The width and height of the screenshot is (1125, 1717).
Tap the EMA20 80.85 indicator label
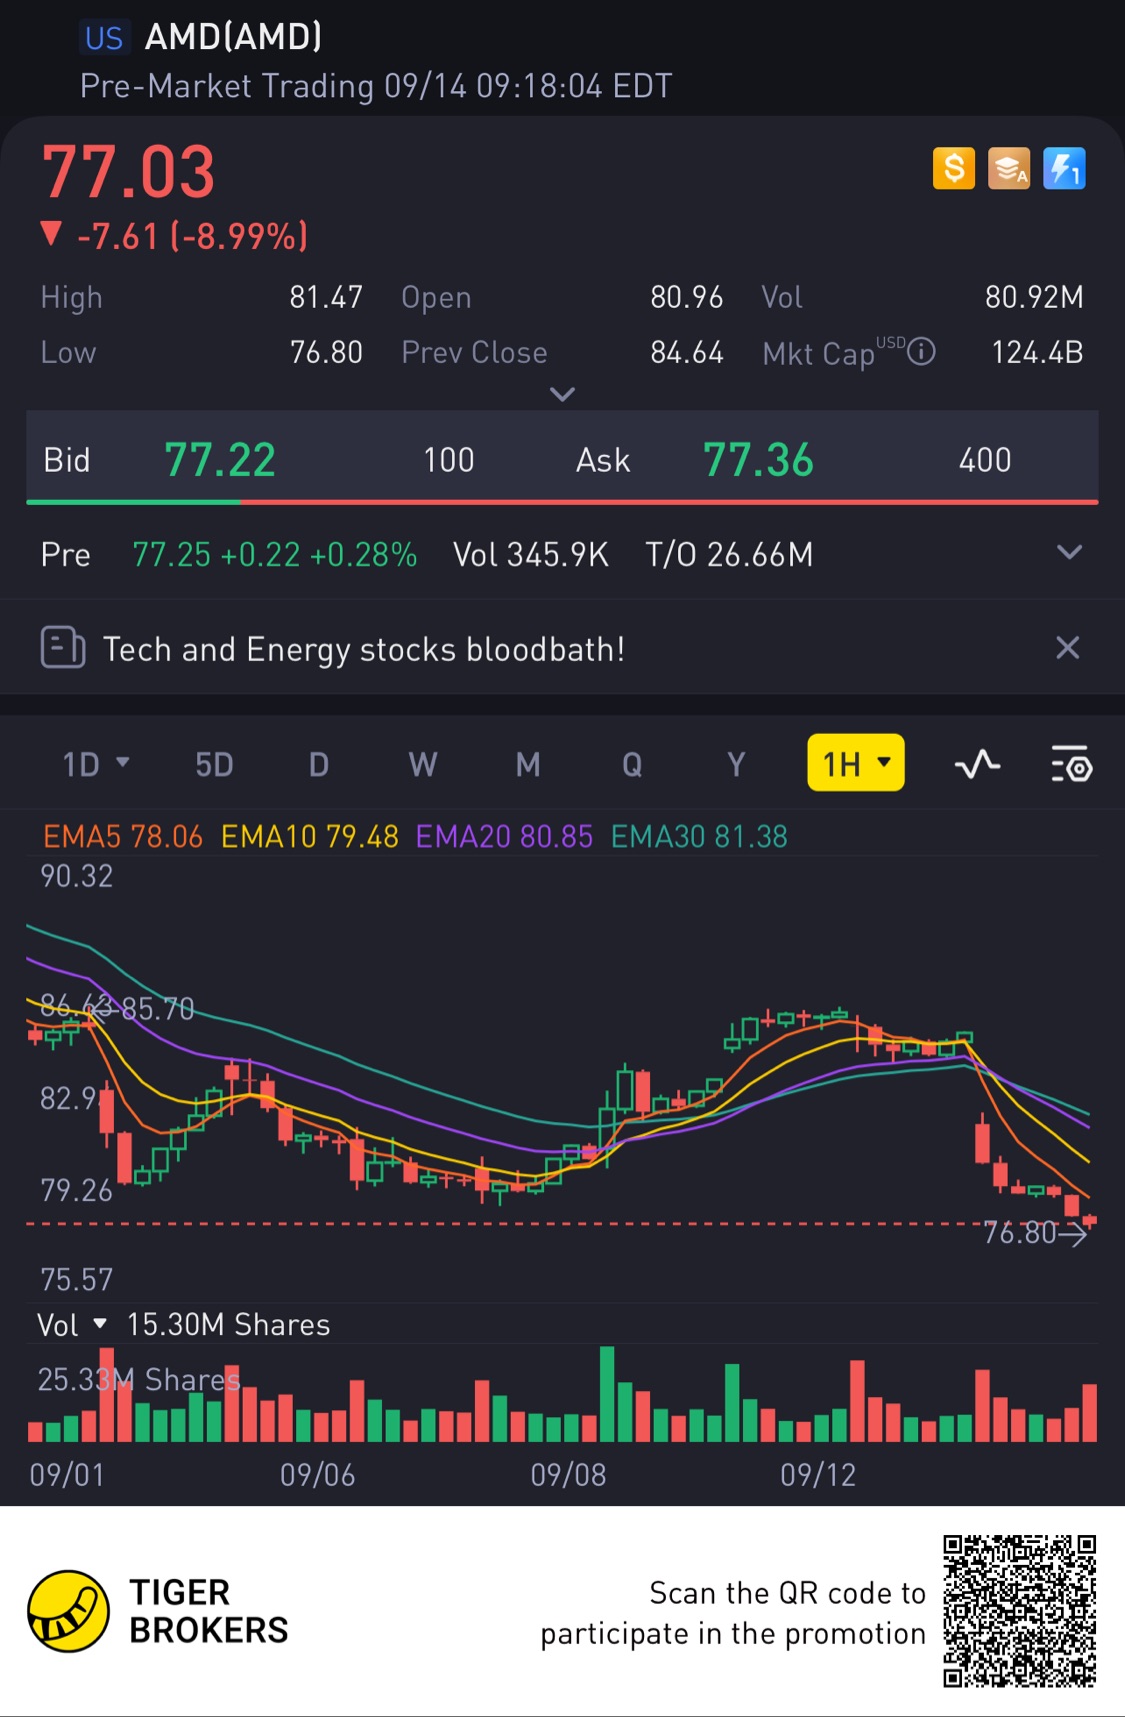504,836
